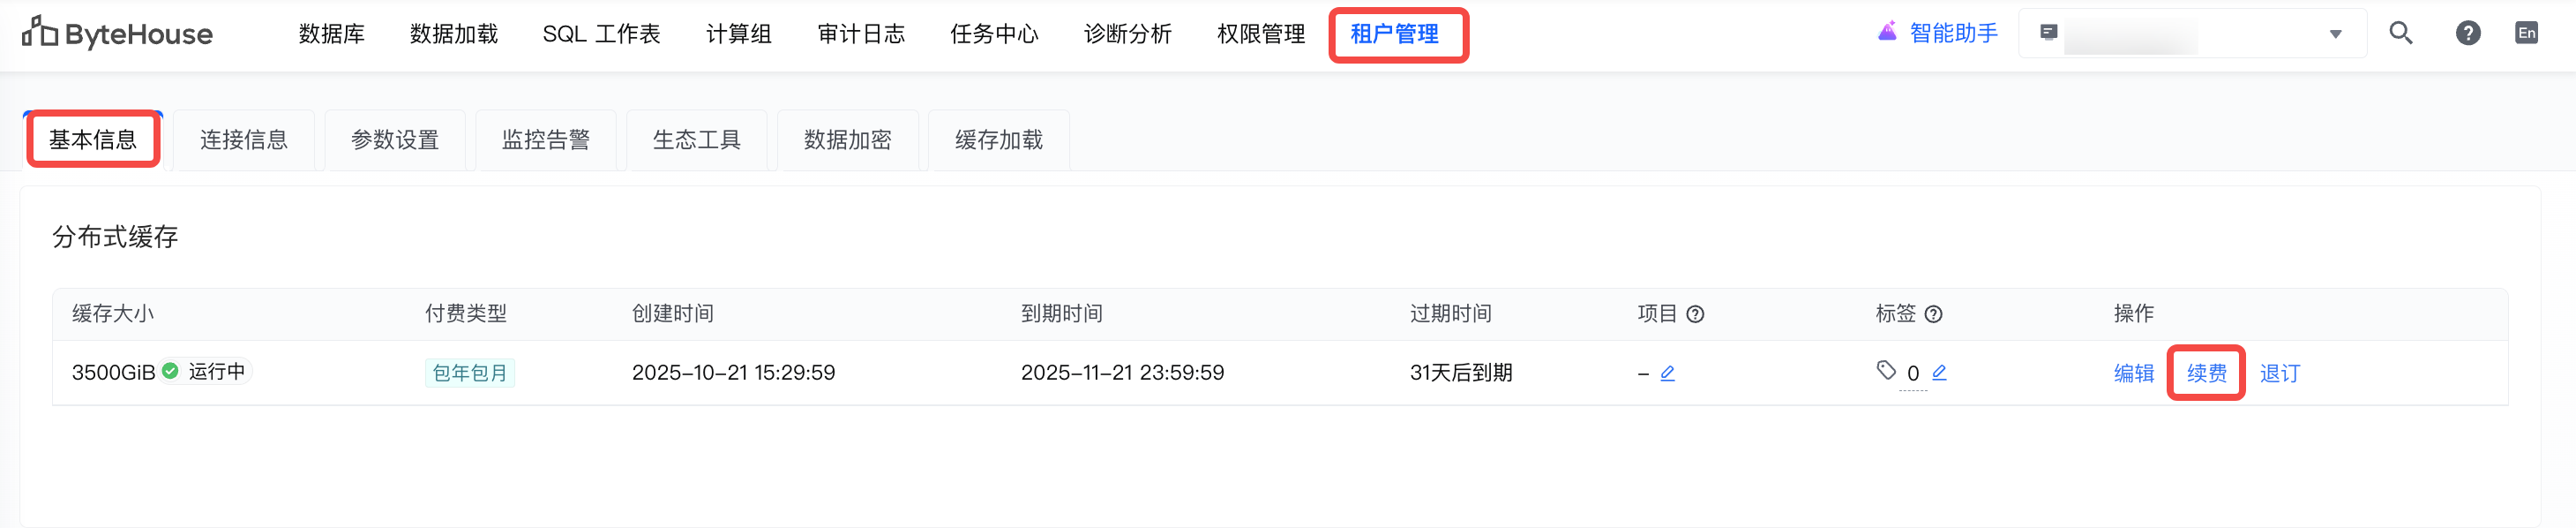
Task: Go to SQL 工作表 menu
Action: [601, 34]
